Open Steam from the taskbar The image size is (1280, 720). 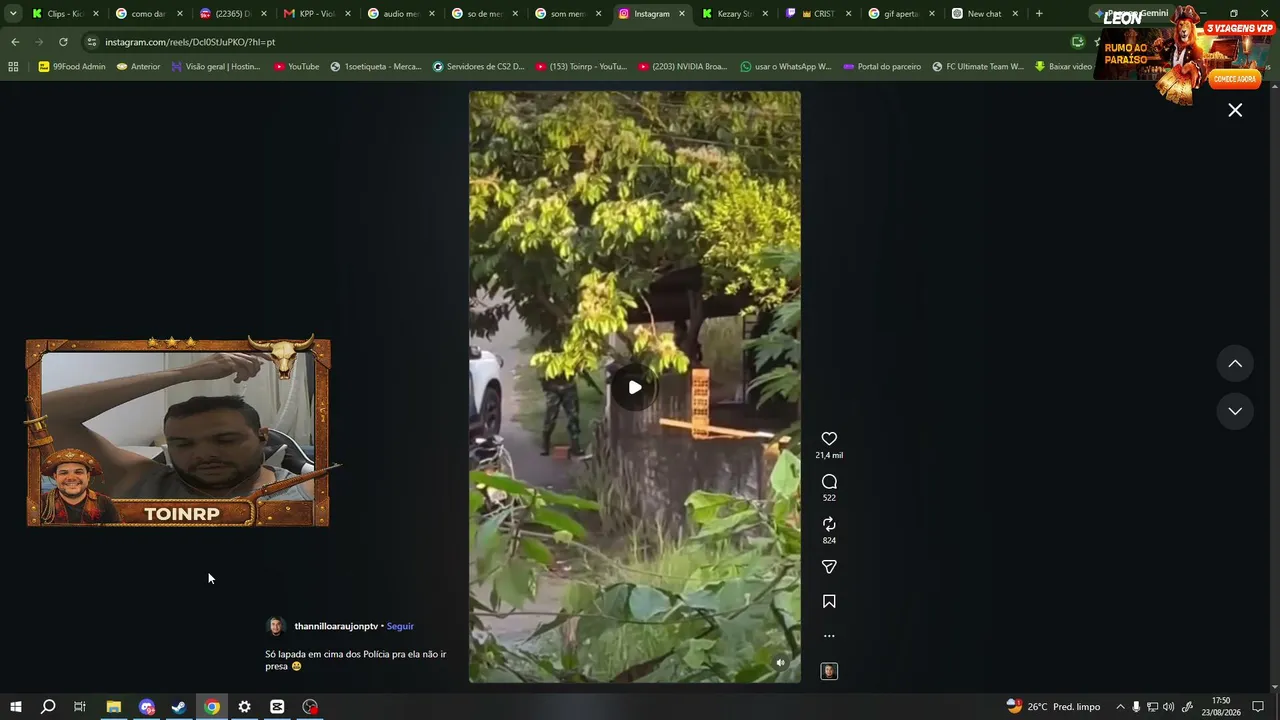coord(179,707)
